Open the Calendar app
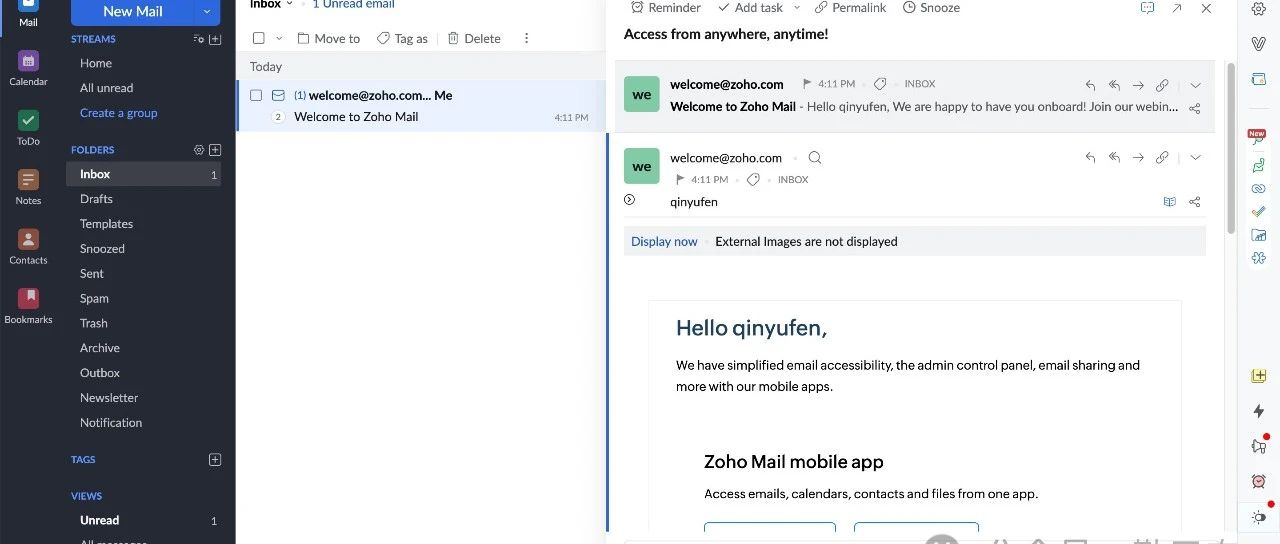 [x=28, y=68]
